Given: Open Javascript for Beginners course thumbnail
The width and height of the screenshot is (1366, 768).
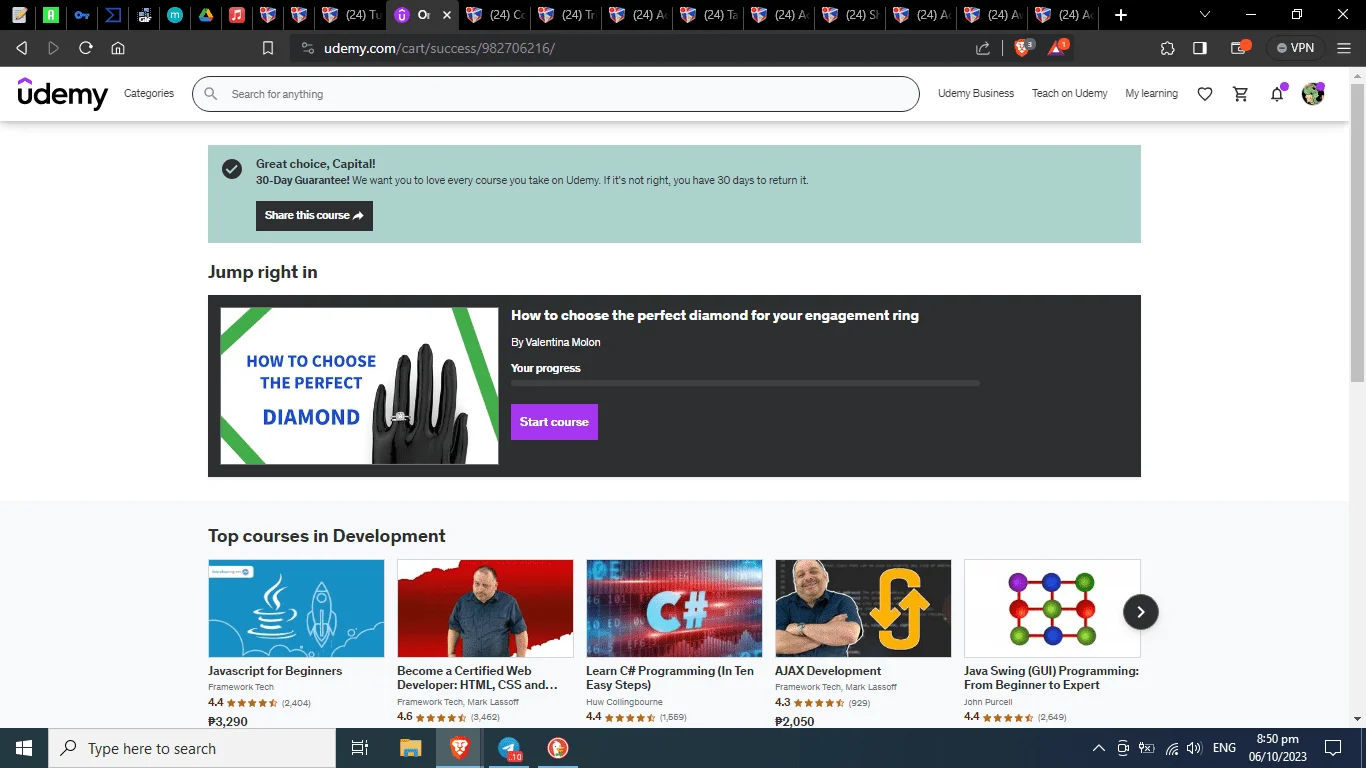Looking at the screenshot, I should click(x=296, y=608).
